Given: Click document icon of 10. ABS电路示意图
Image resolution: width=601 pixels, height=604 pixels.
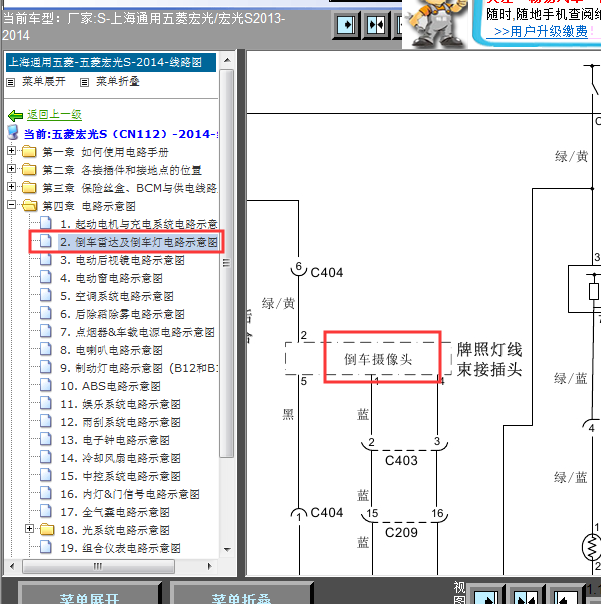Looking at the screenshot, I should point(46,385).
